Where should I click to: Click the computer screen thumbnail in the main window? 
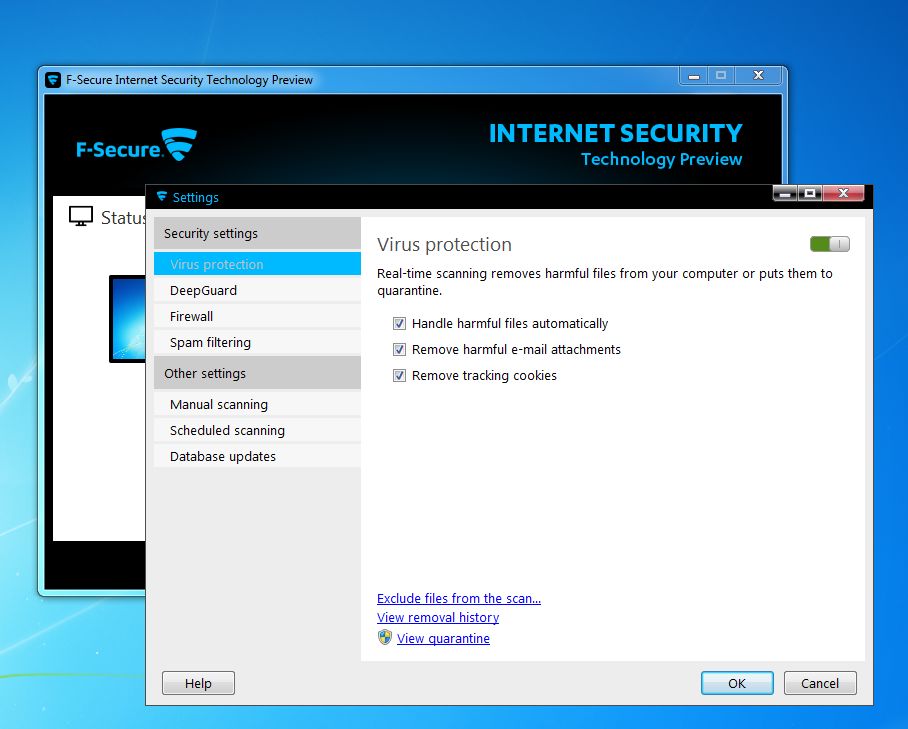[x=127, y=319]
